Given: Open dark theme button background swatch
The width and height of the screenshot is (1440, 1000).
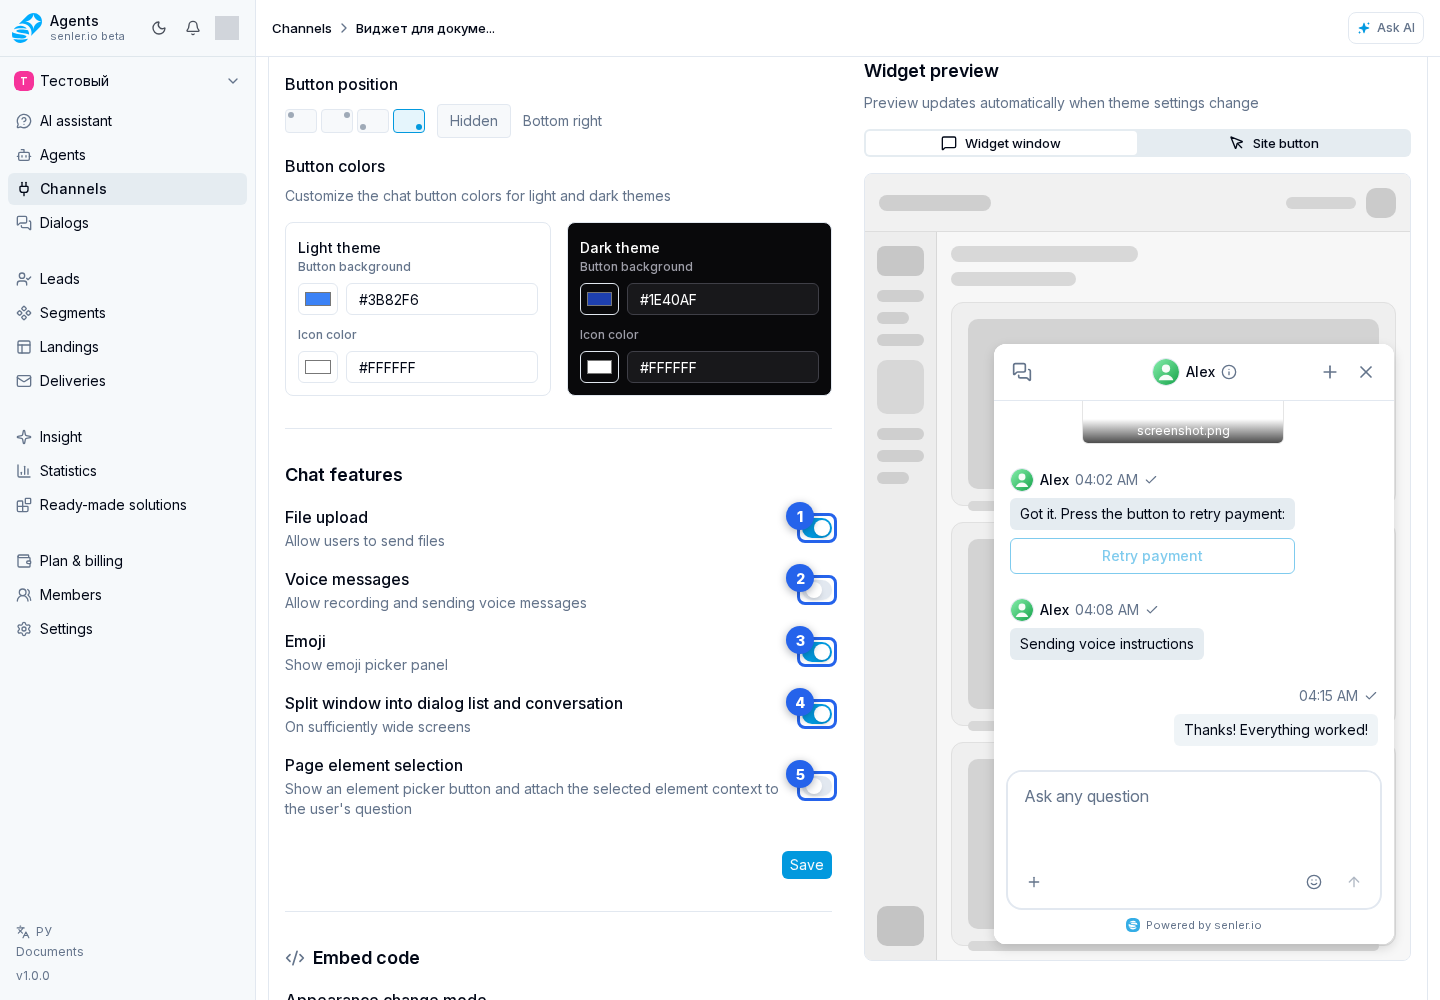Looking at the screenshot, I should [599, 299].
